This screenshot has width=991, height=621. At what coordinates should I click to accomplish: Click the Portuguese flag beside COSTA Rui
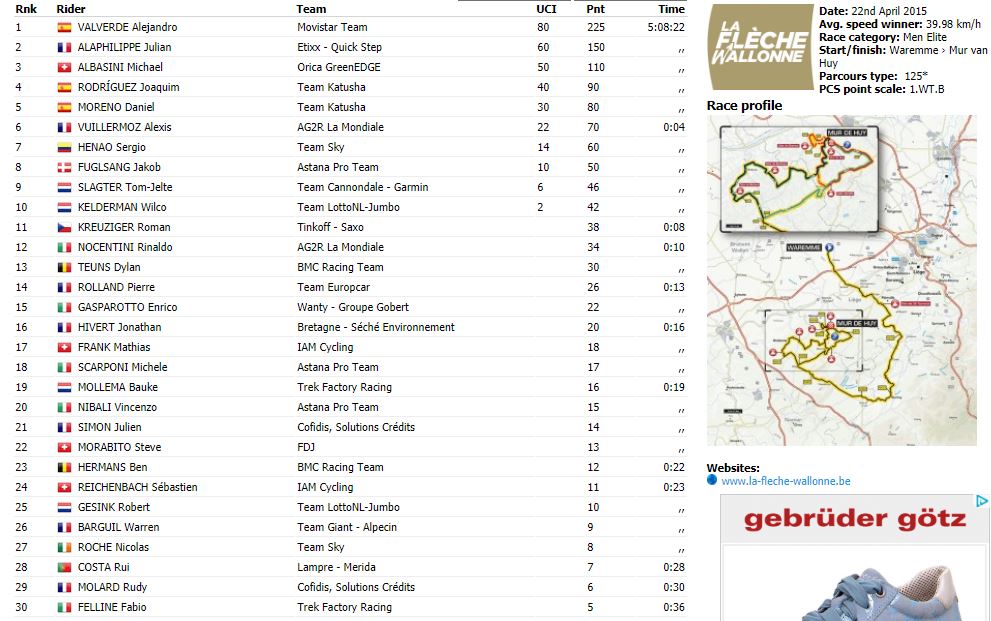pyautogui.click(x=64, y=567)
